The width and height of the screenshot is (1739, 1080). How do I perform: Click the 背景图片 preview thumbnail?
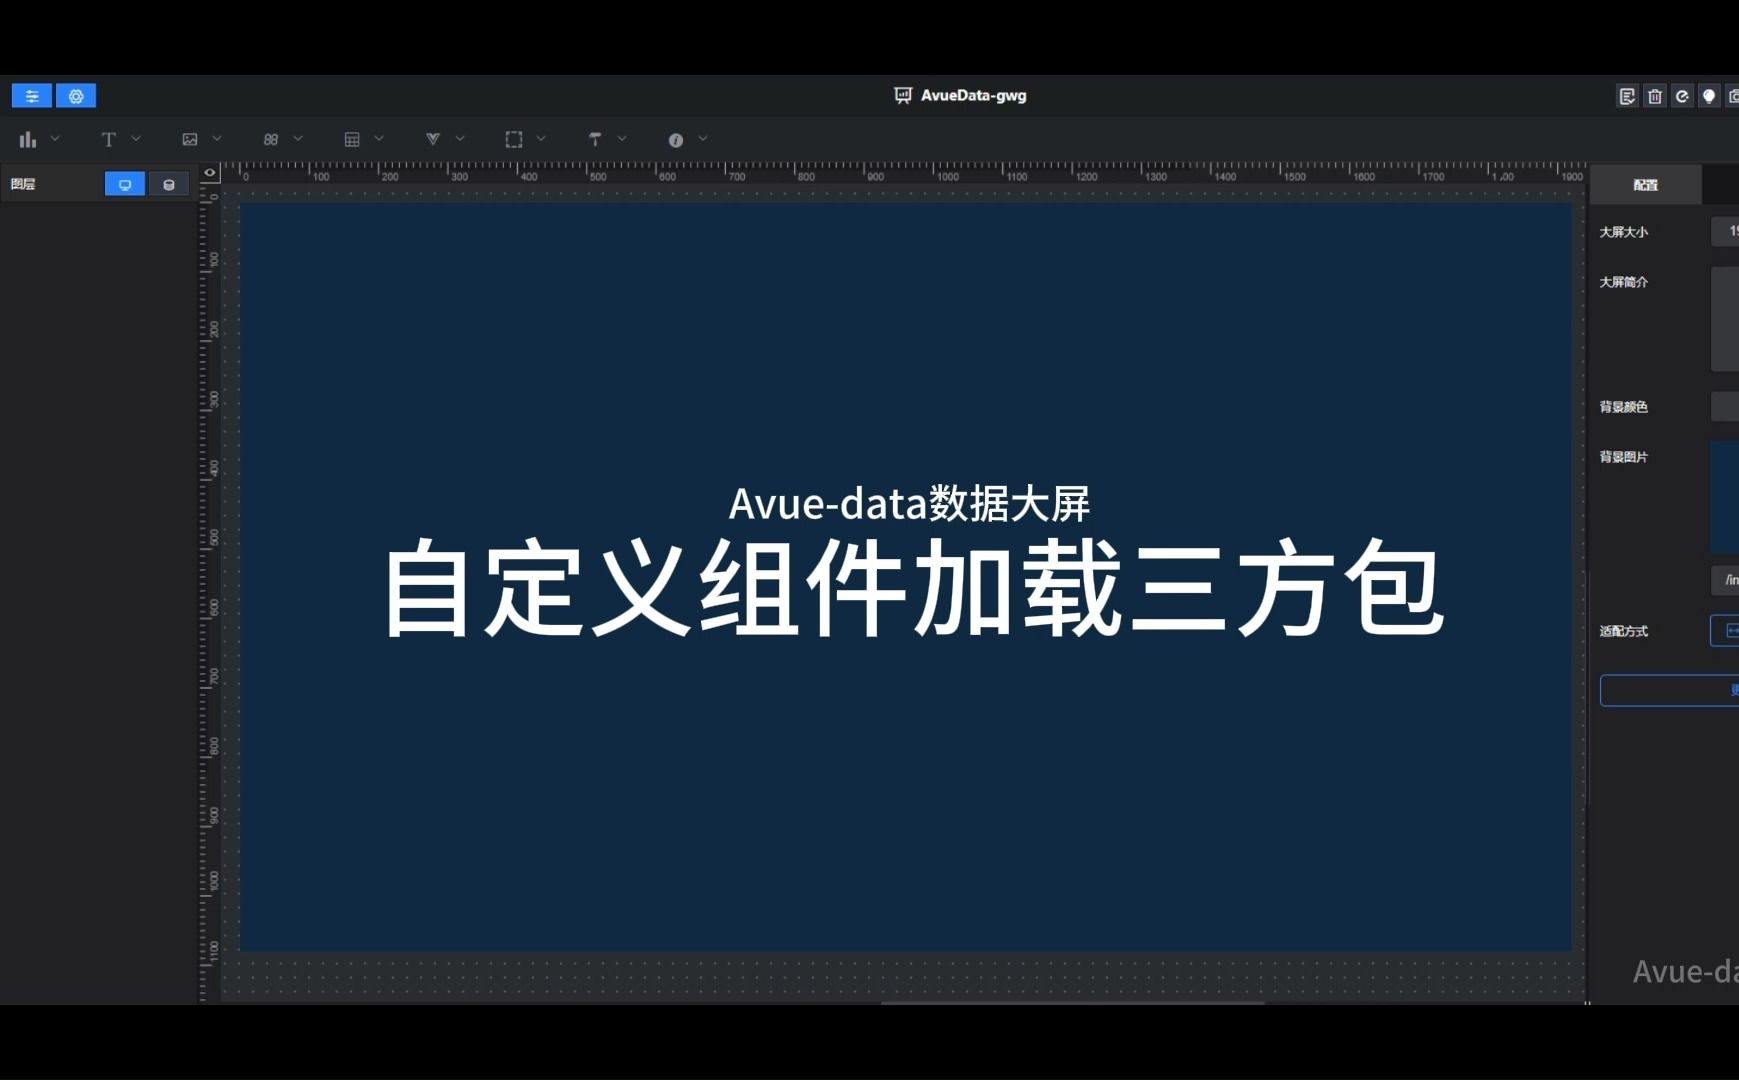coord(1725,497)
